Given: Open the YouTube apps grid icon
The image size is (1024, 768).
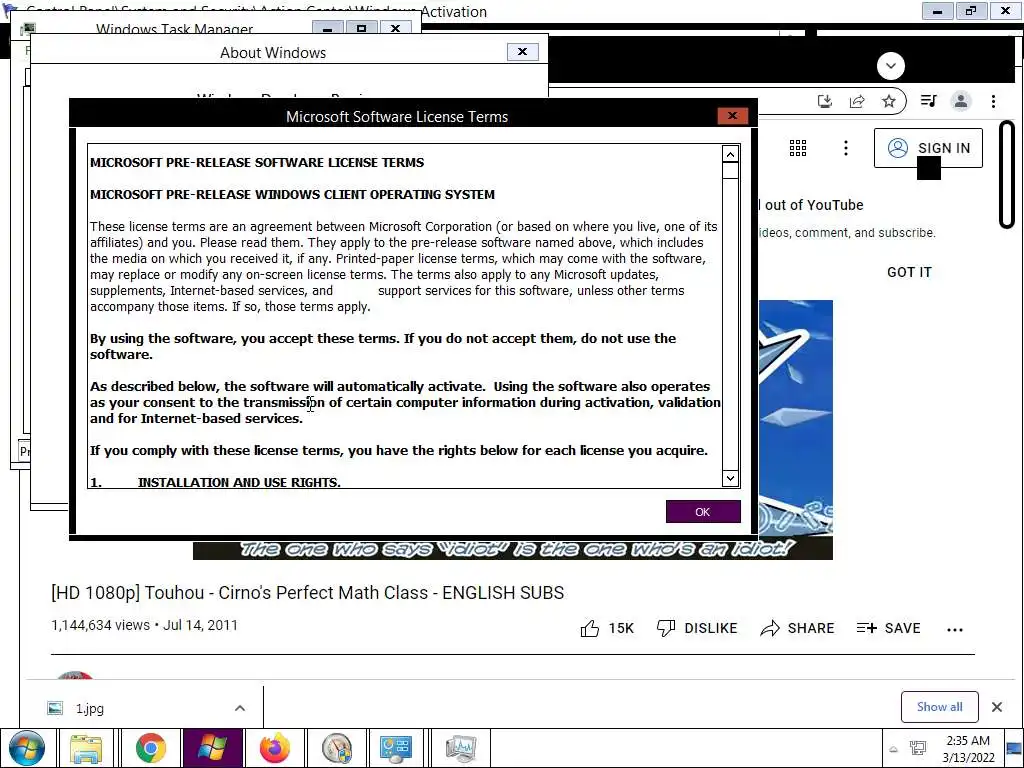Looking at the screenshot, I should 797,148.
